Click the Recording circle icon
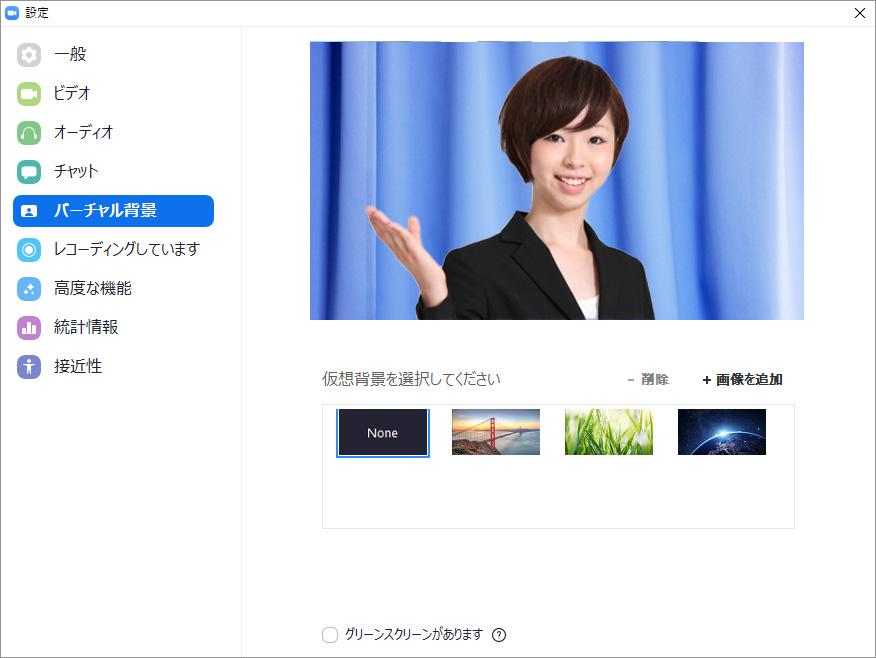876x658 pixels. coord(29,250)
